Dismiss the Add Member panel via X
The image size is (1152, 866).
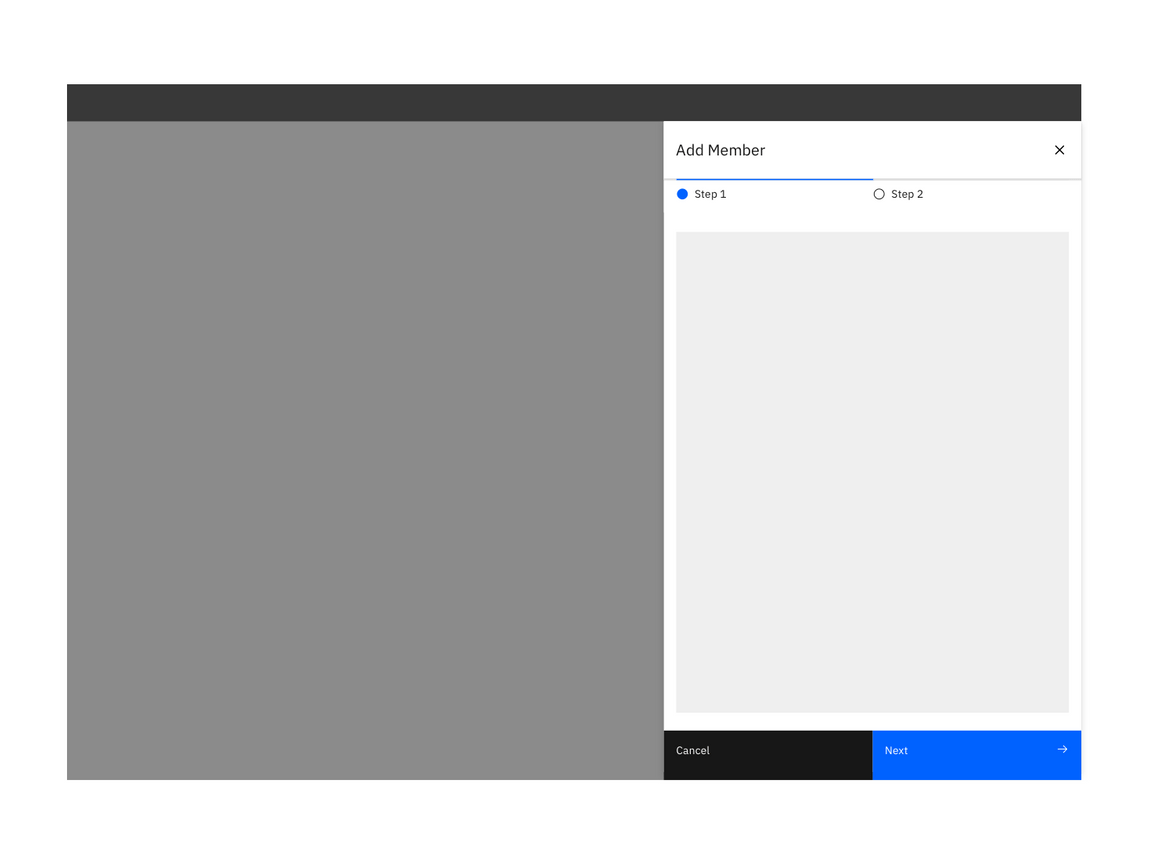pyautogui.click(x=1059, y=149)
